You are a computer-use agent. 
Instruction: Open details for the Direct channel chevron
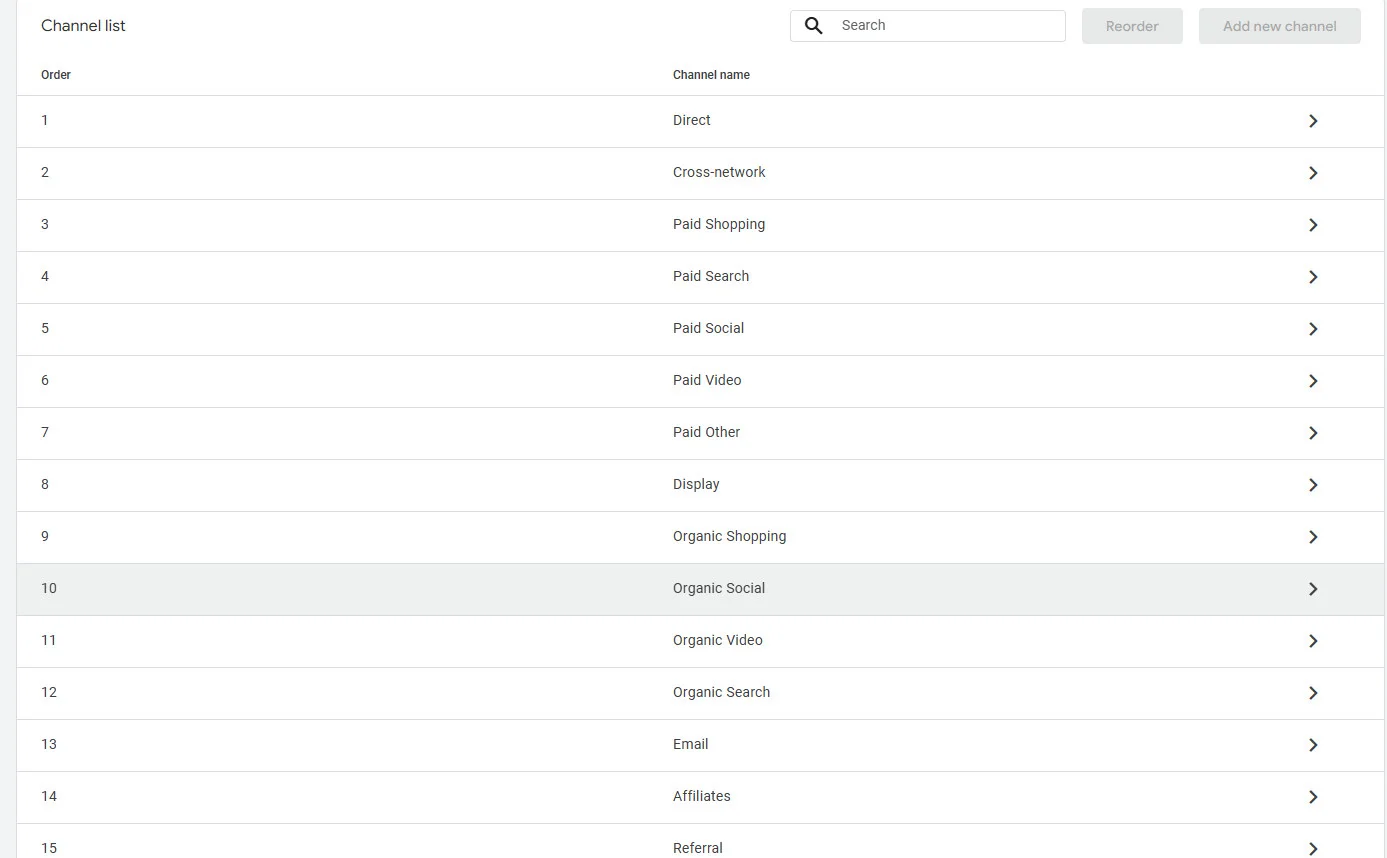click(1313, 120)
